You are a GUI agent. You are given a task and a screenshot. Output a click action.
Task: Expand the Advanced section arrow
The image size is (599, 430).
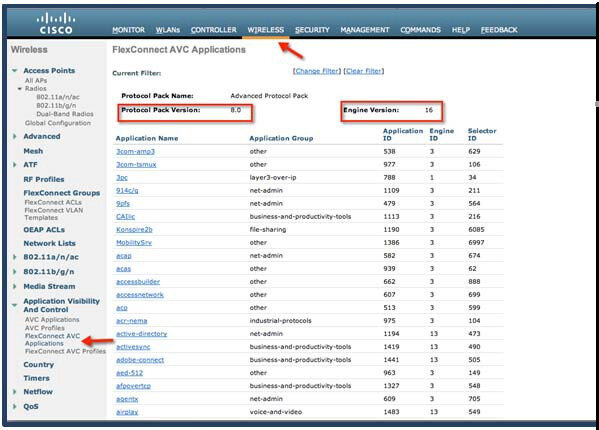point(15,136)
